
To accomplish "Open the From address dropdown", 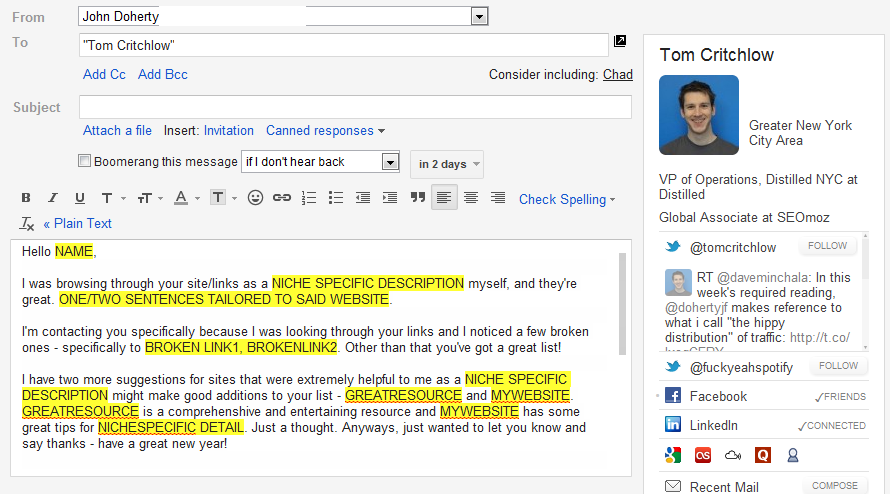I will pos(479,17).
